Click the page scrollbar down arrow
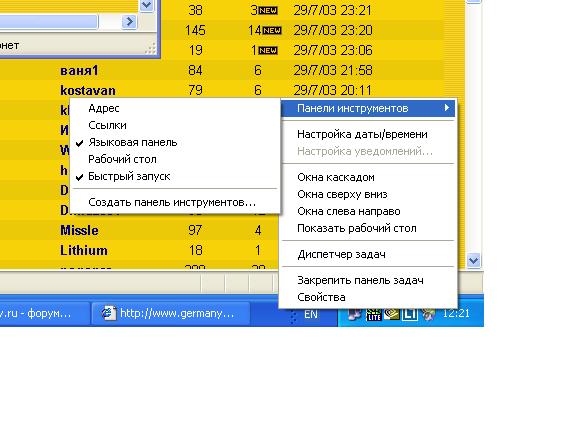 [474, 260]
